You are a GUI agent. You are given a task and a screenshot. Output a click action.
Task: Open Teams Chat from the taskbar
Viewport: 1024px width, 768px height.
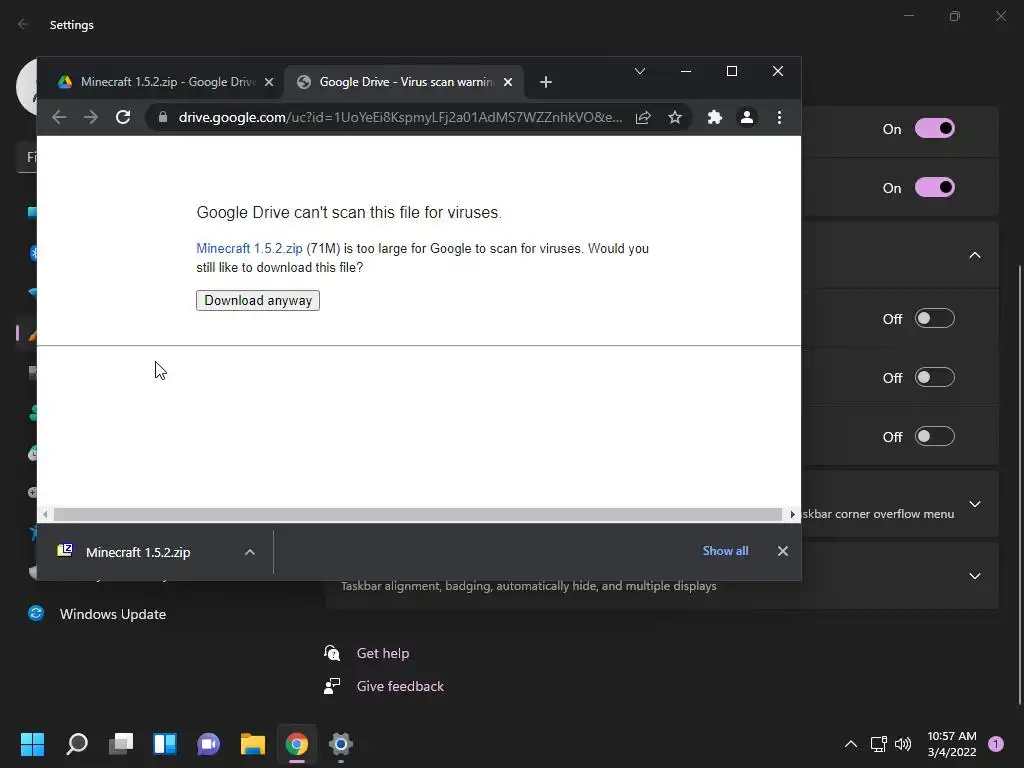(x=209, y=744)
